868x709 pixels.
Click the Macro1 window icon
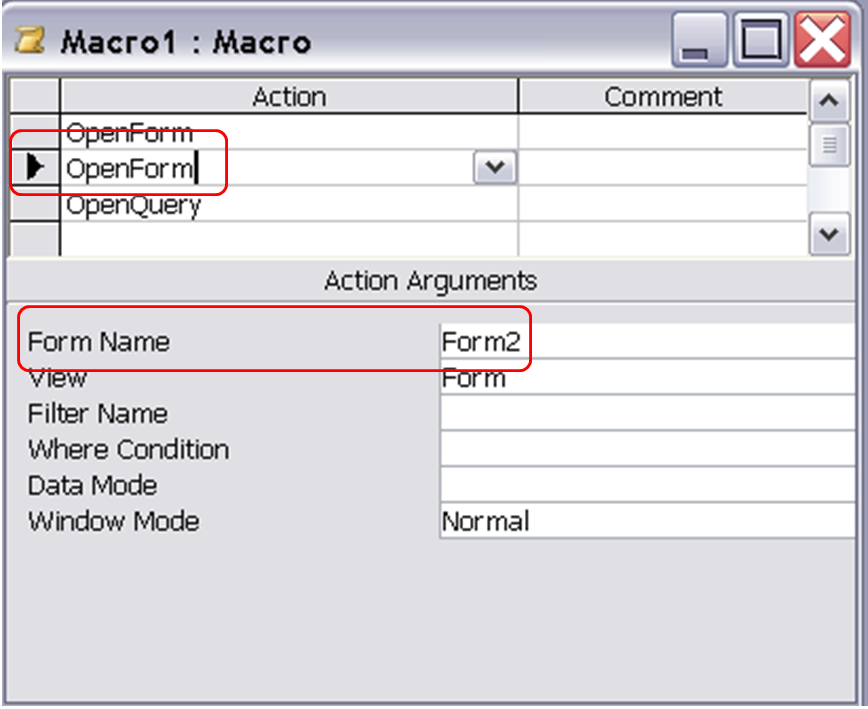coord(26,39)
